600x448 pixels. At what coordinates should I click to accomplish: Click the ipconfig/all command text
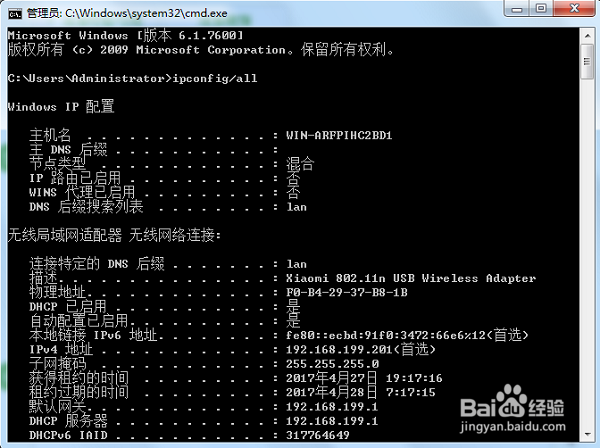click(x=215, y=78)
